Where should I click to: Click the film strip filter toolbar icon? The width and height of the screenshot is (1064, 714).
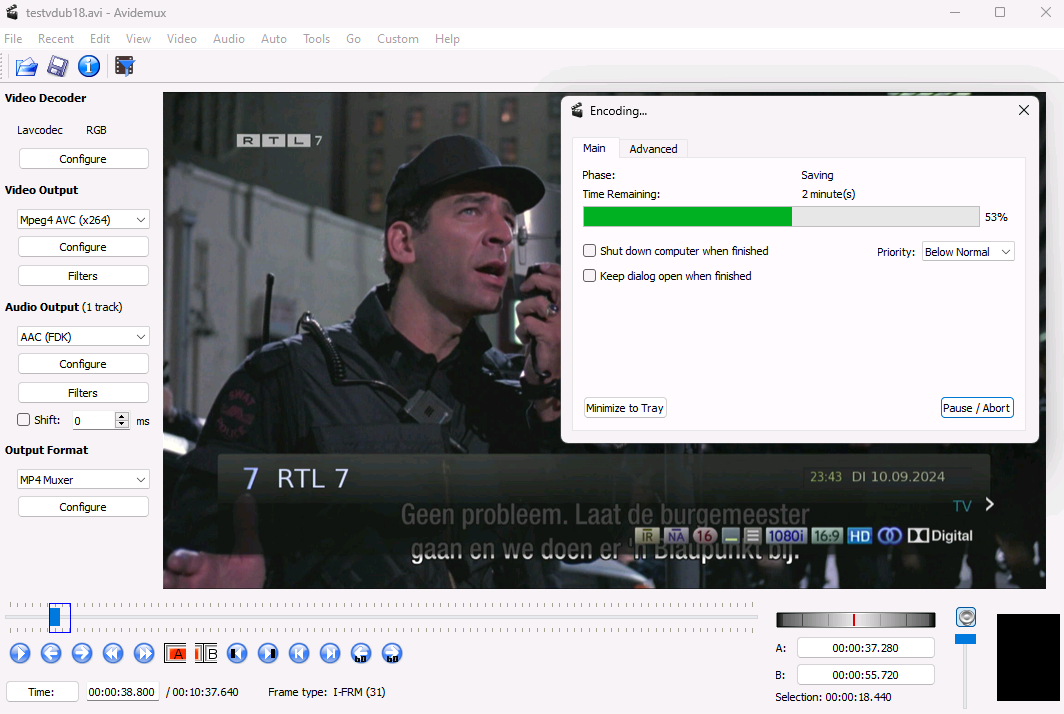coord(124,67)
